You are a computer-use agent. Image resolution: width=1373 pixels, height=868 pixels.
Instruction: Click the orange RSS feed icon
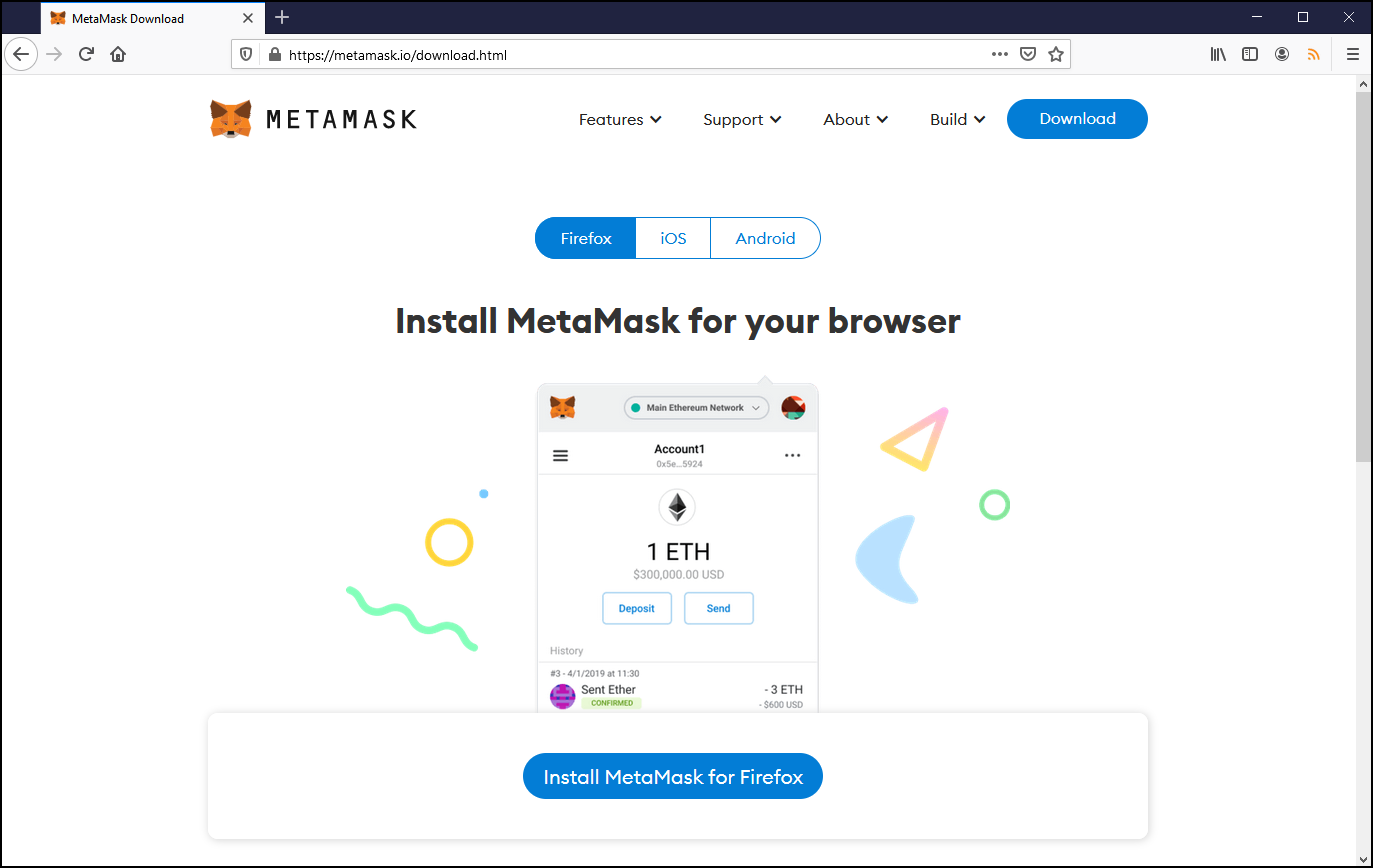tap(1314, 55)
